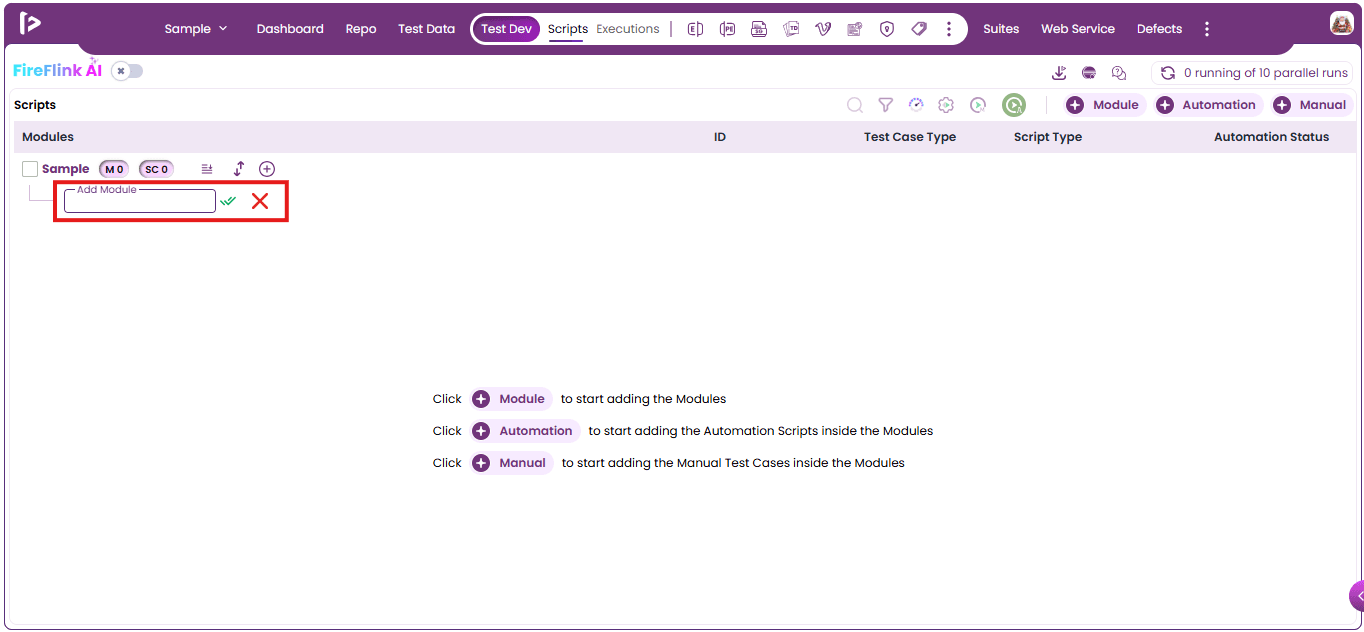Open the Repo tab

coord(361,29)
